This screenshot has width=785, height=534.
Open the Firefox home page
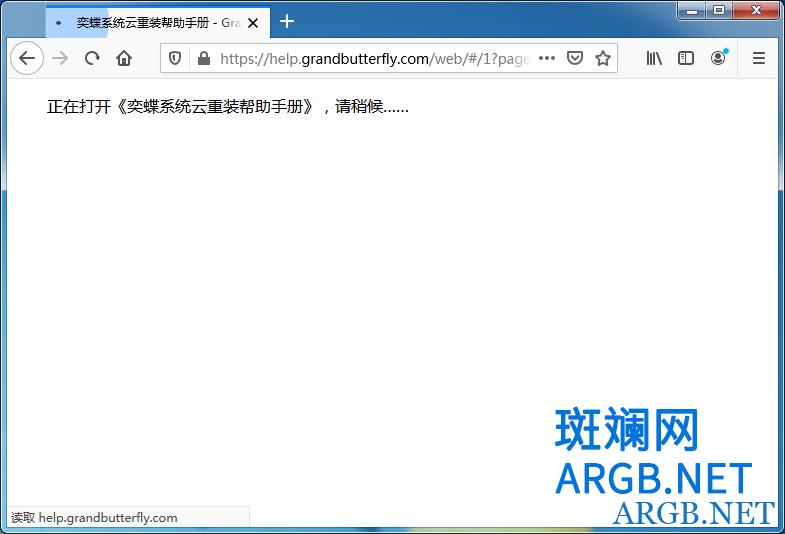(x=124, y=59)
